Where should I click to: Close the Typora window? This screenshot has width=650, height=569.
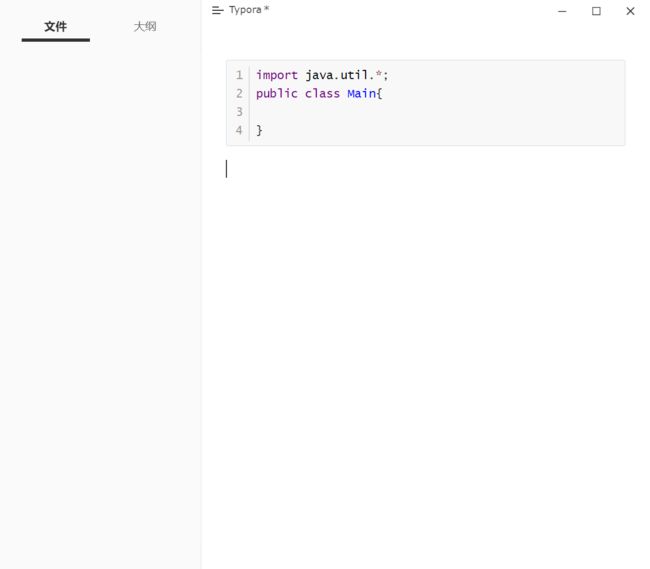click(630, 11)
